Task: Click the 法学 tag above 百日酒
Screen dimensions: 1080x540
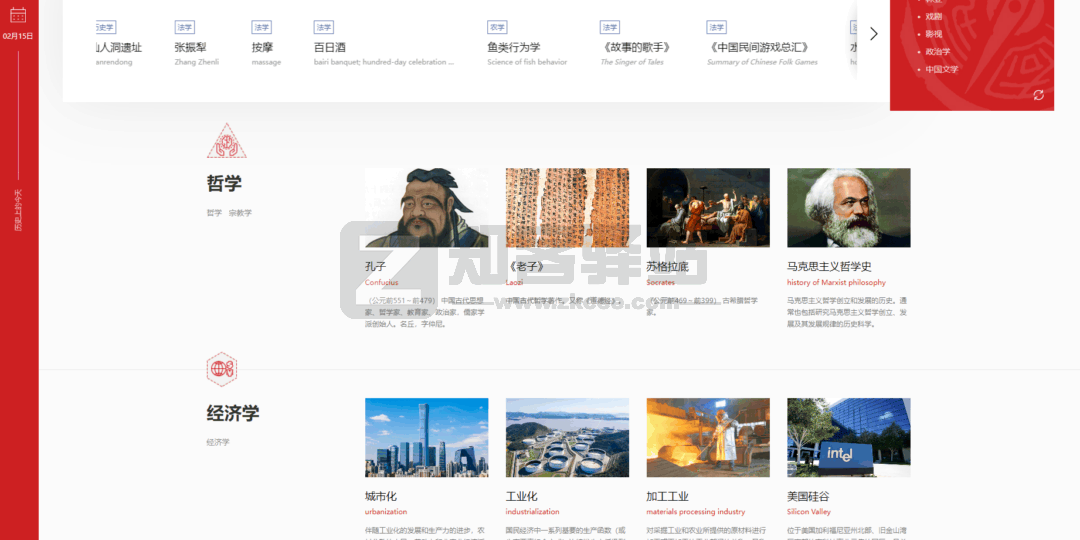Action: pos(323,28)
